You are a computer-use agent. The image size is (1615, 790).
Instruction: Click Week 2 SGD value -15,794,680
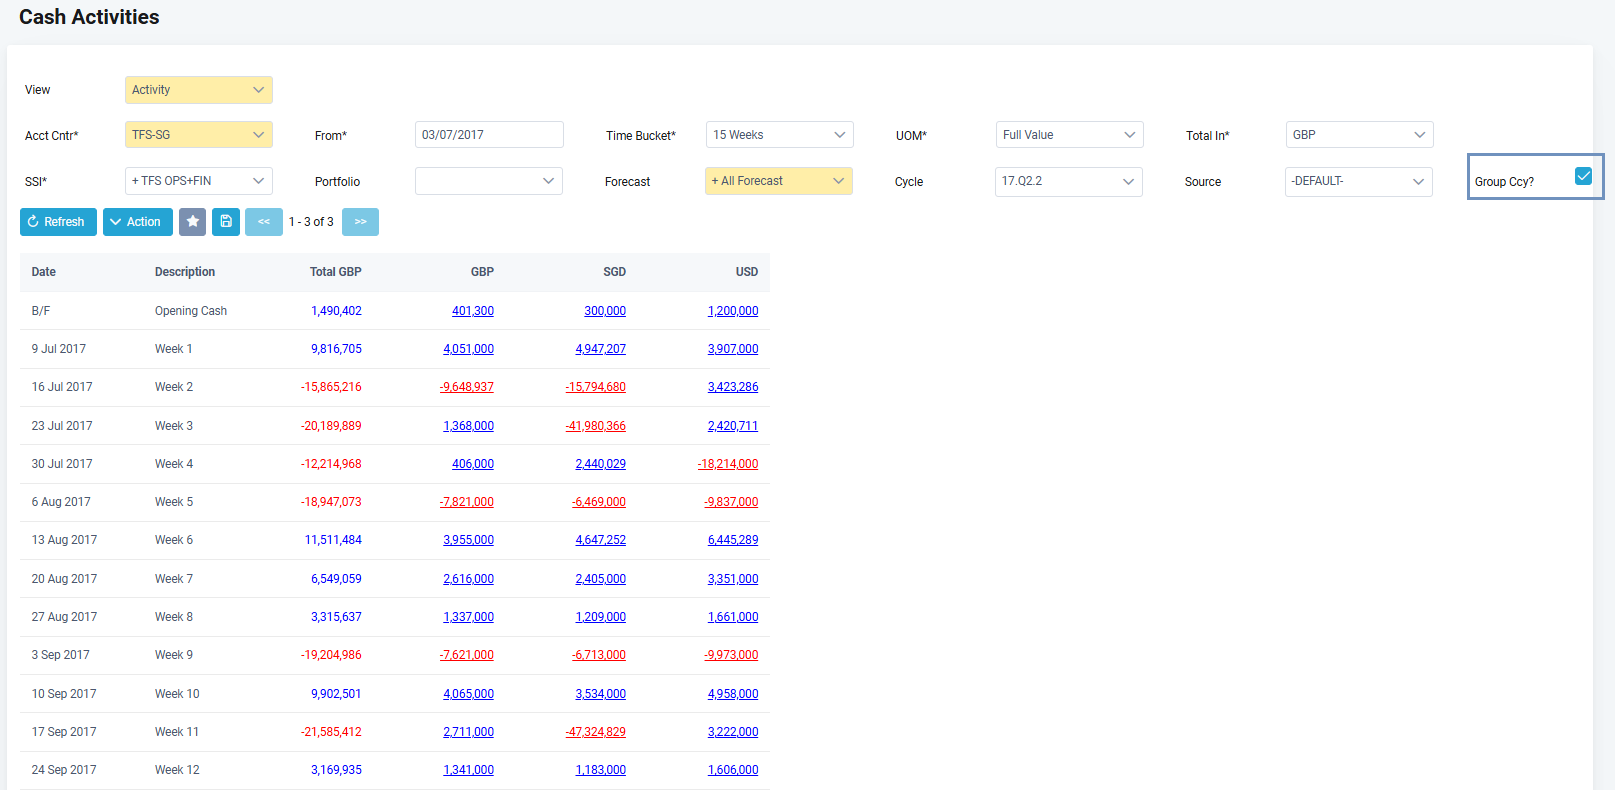click(596, 387)
